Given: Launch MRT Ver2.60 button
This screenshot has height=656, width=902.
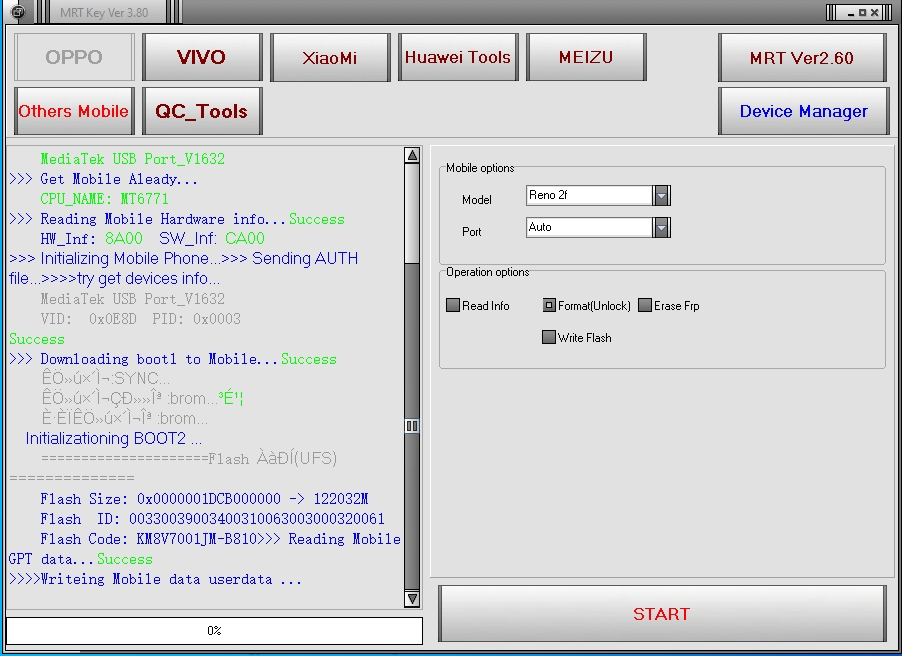Looking at the screenshot, I should coord(802,58).
